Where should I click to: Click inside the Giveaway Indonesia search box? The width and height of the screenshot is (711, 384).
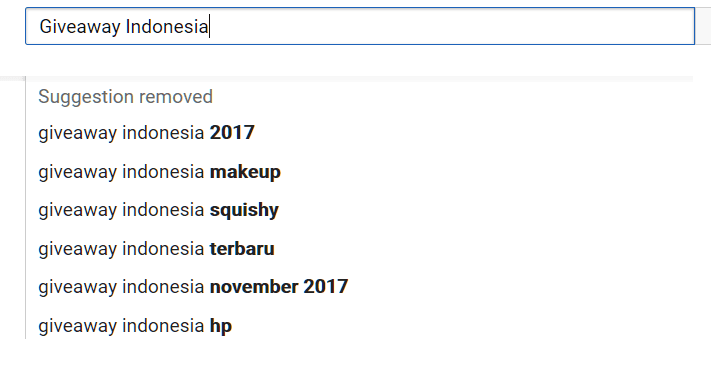360,26
